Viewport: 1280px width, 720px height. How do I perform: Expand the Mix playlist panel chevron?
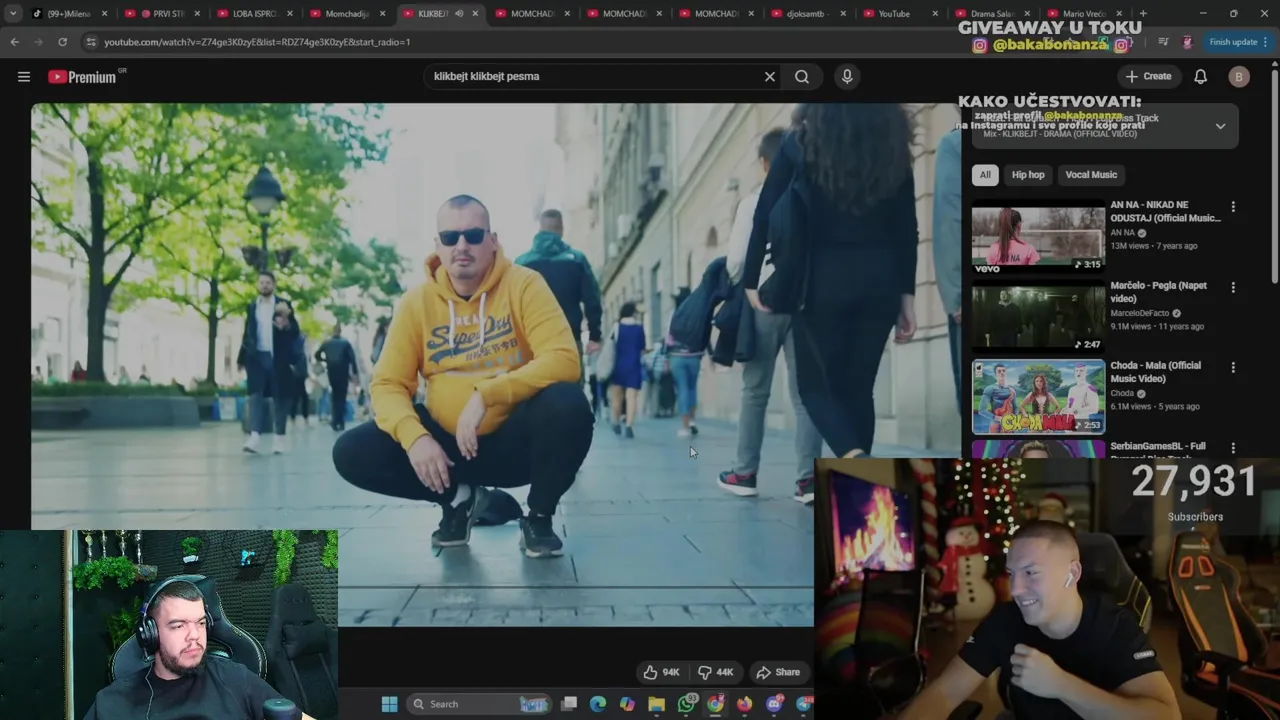[1220, 126]
